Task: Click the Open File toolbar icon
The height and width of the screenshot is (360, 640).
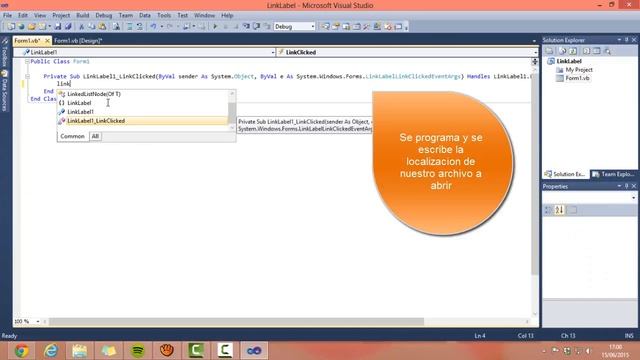Action: coord(31,27)
